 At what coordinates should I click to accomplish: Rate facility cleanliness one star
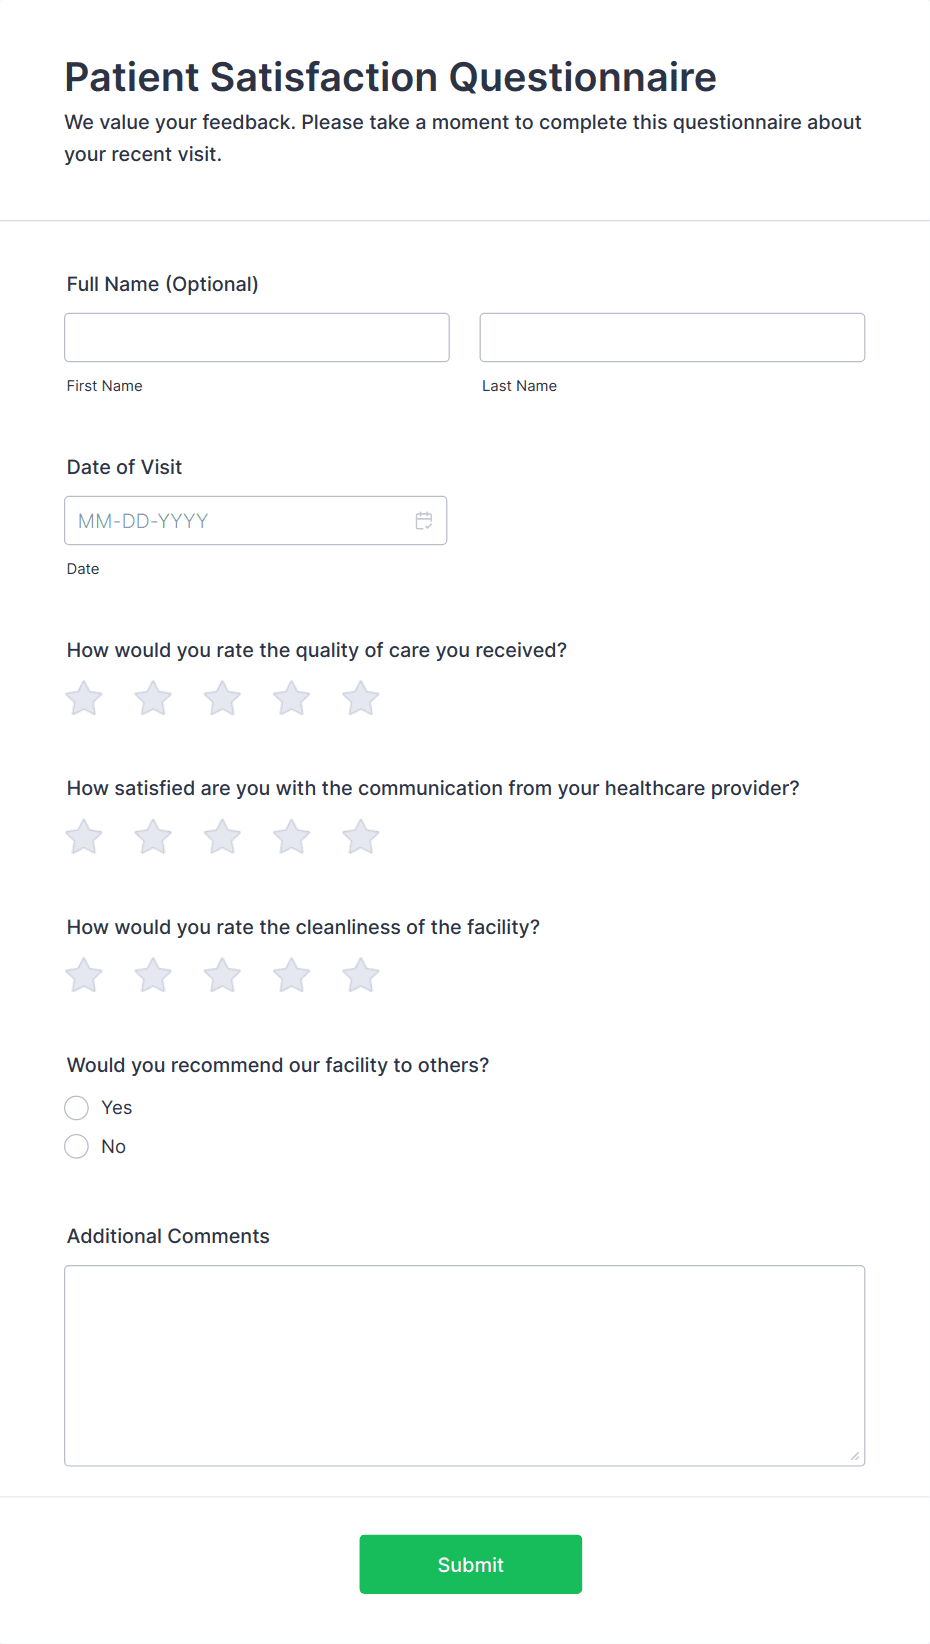click(83, 975)
